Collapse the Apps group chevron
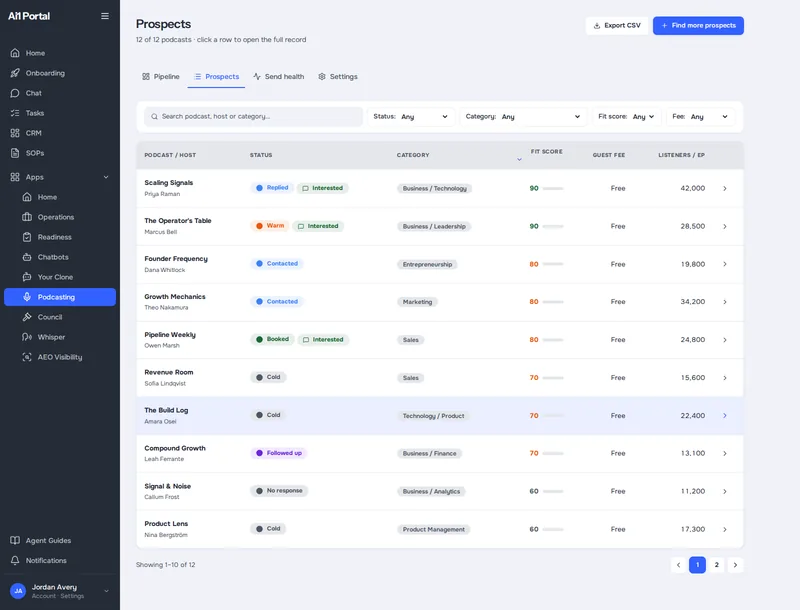This screenshot has width=800, height=610. click(x=106, y=177)
